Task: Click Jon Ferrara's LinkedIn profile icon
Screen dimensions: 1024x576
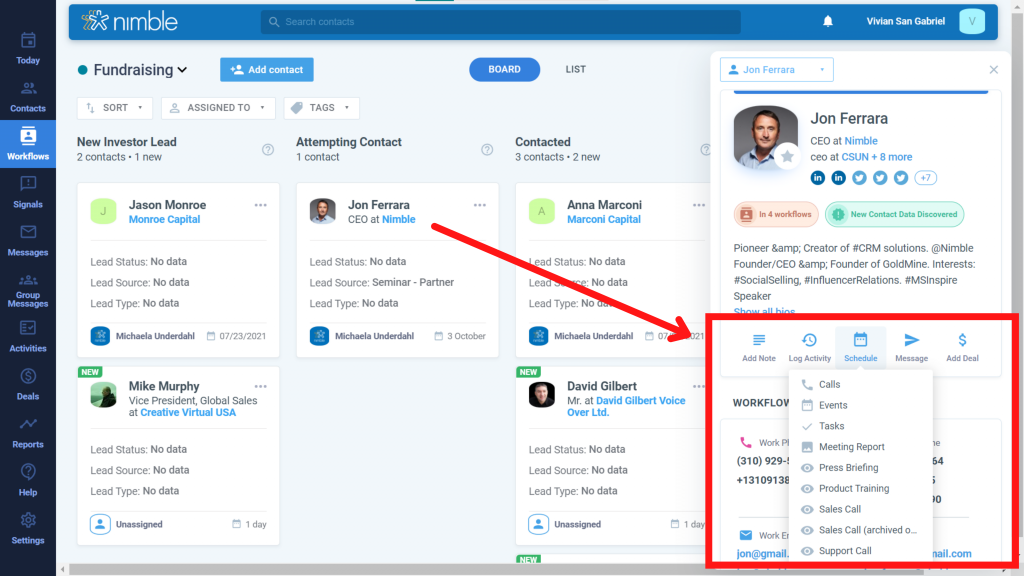Action: pos(818,178)
